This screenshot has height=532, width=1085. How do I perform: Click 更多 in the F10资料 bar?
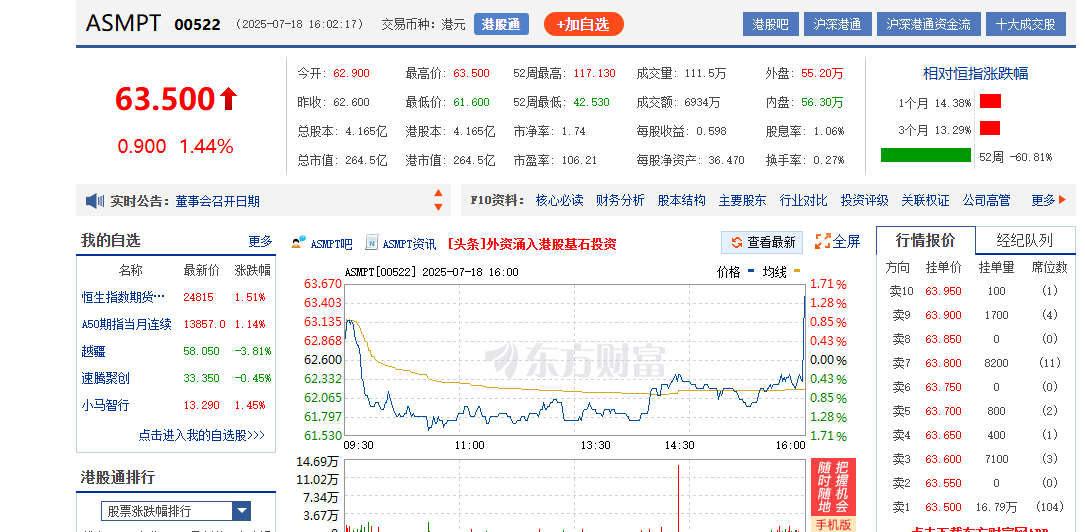[x=1043, y=200]
